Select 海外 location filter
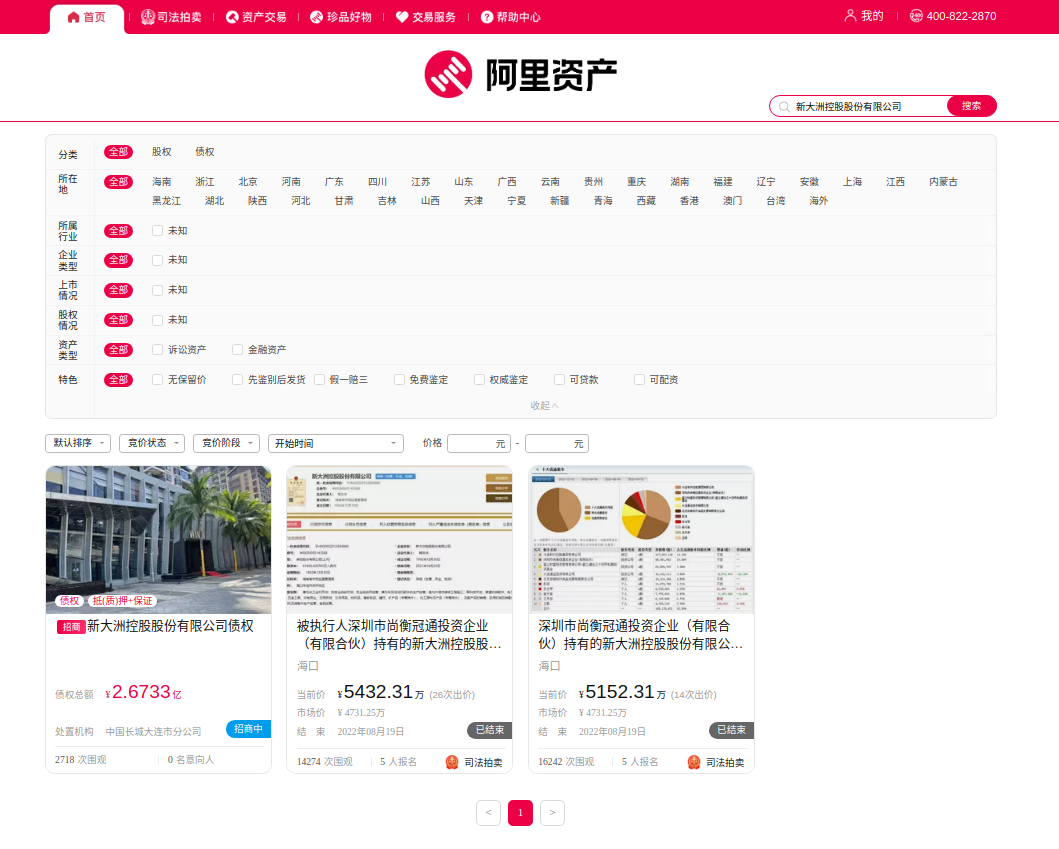The width and height of the screenshot is (1059, 849). point(819,201)
